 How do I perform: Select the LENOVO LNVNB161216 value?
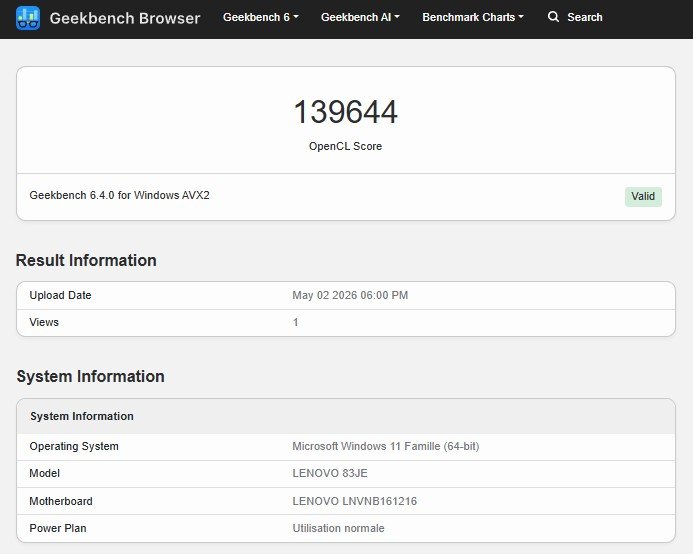pyautogui.click(x=354, y=501)
